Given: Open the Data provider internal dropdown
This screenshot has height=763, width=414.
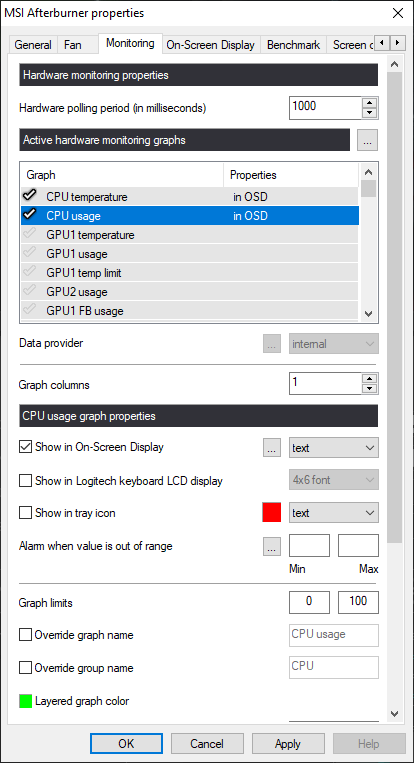Looking at the screenshot, I should coord(334,344).
